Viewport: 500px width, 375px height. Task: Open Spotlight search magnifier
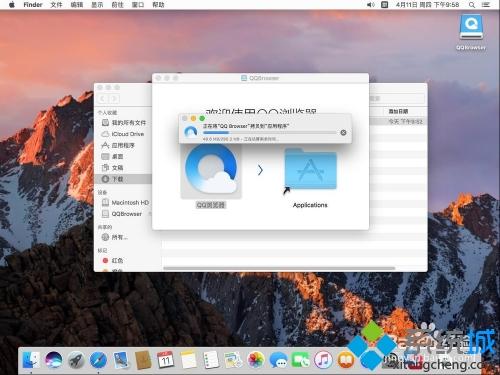pos(472,5)
